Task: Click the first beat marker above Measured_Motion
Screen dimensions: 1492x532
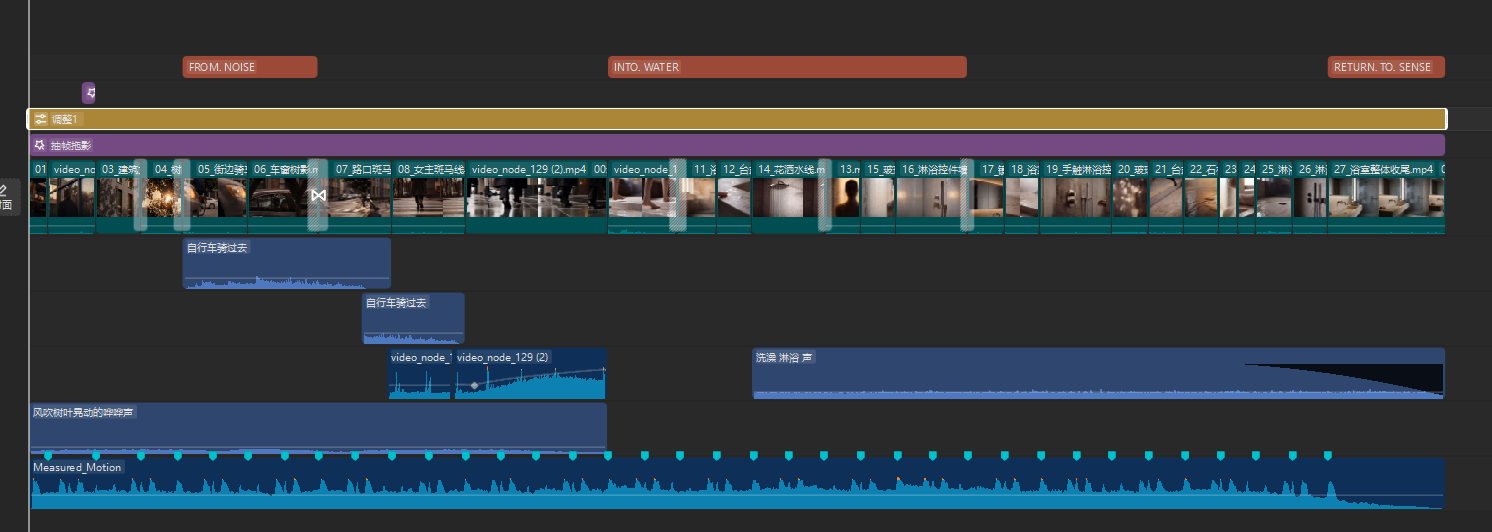Action: pos(48,456)
